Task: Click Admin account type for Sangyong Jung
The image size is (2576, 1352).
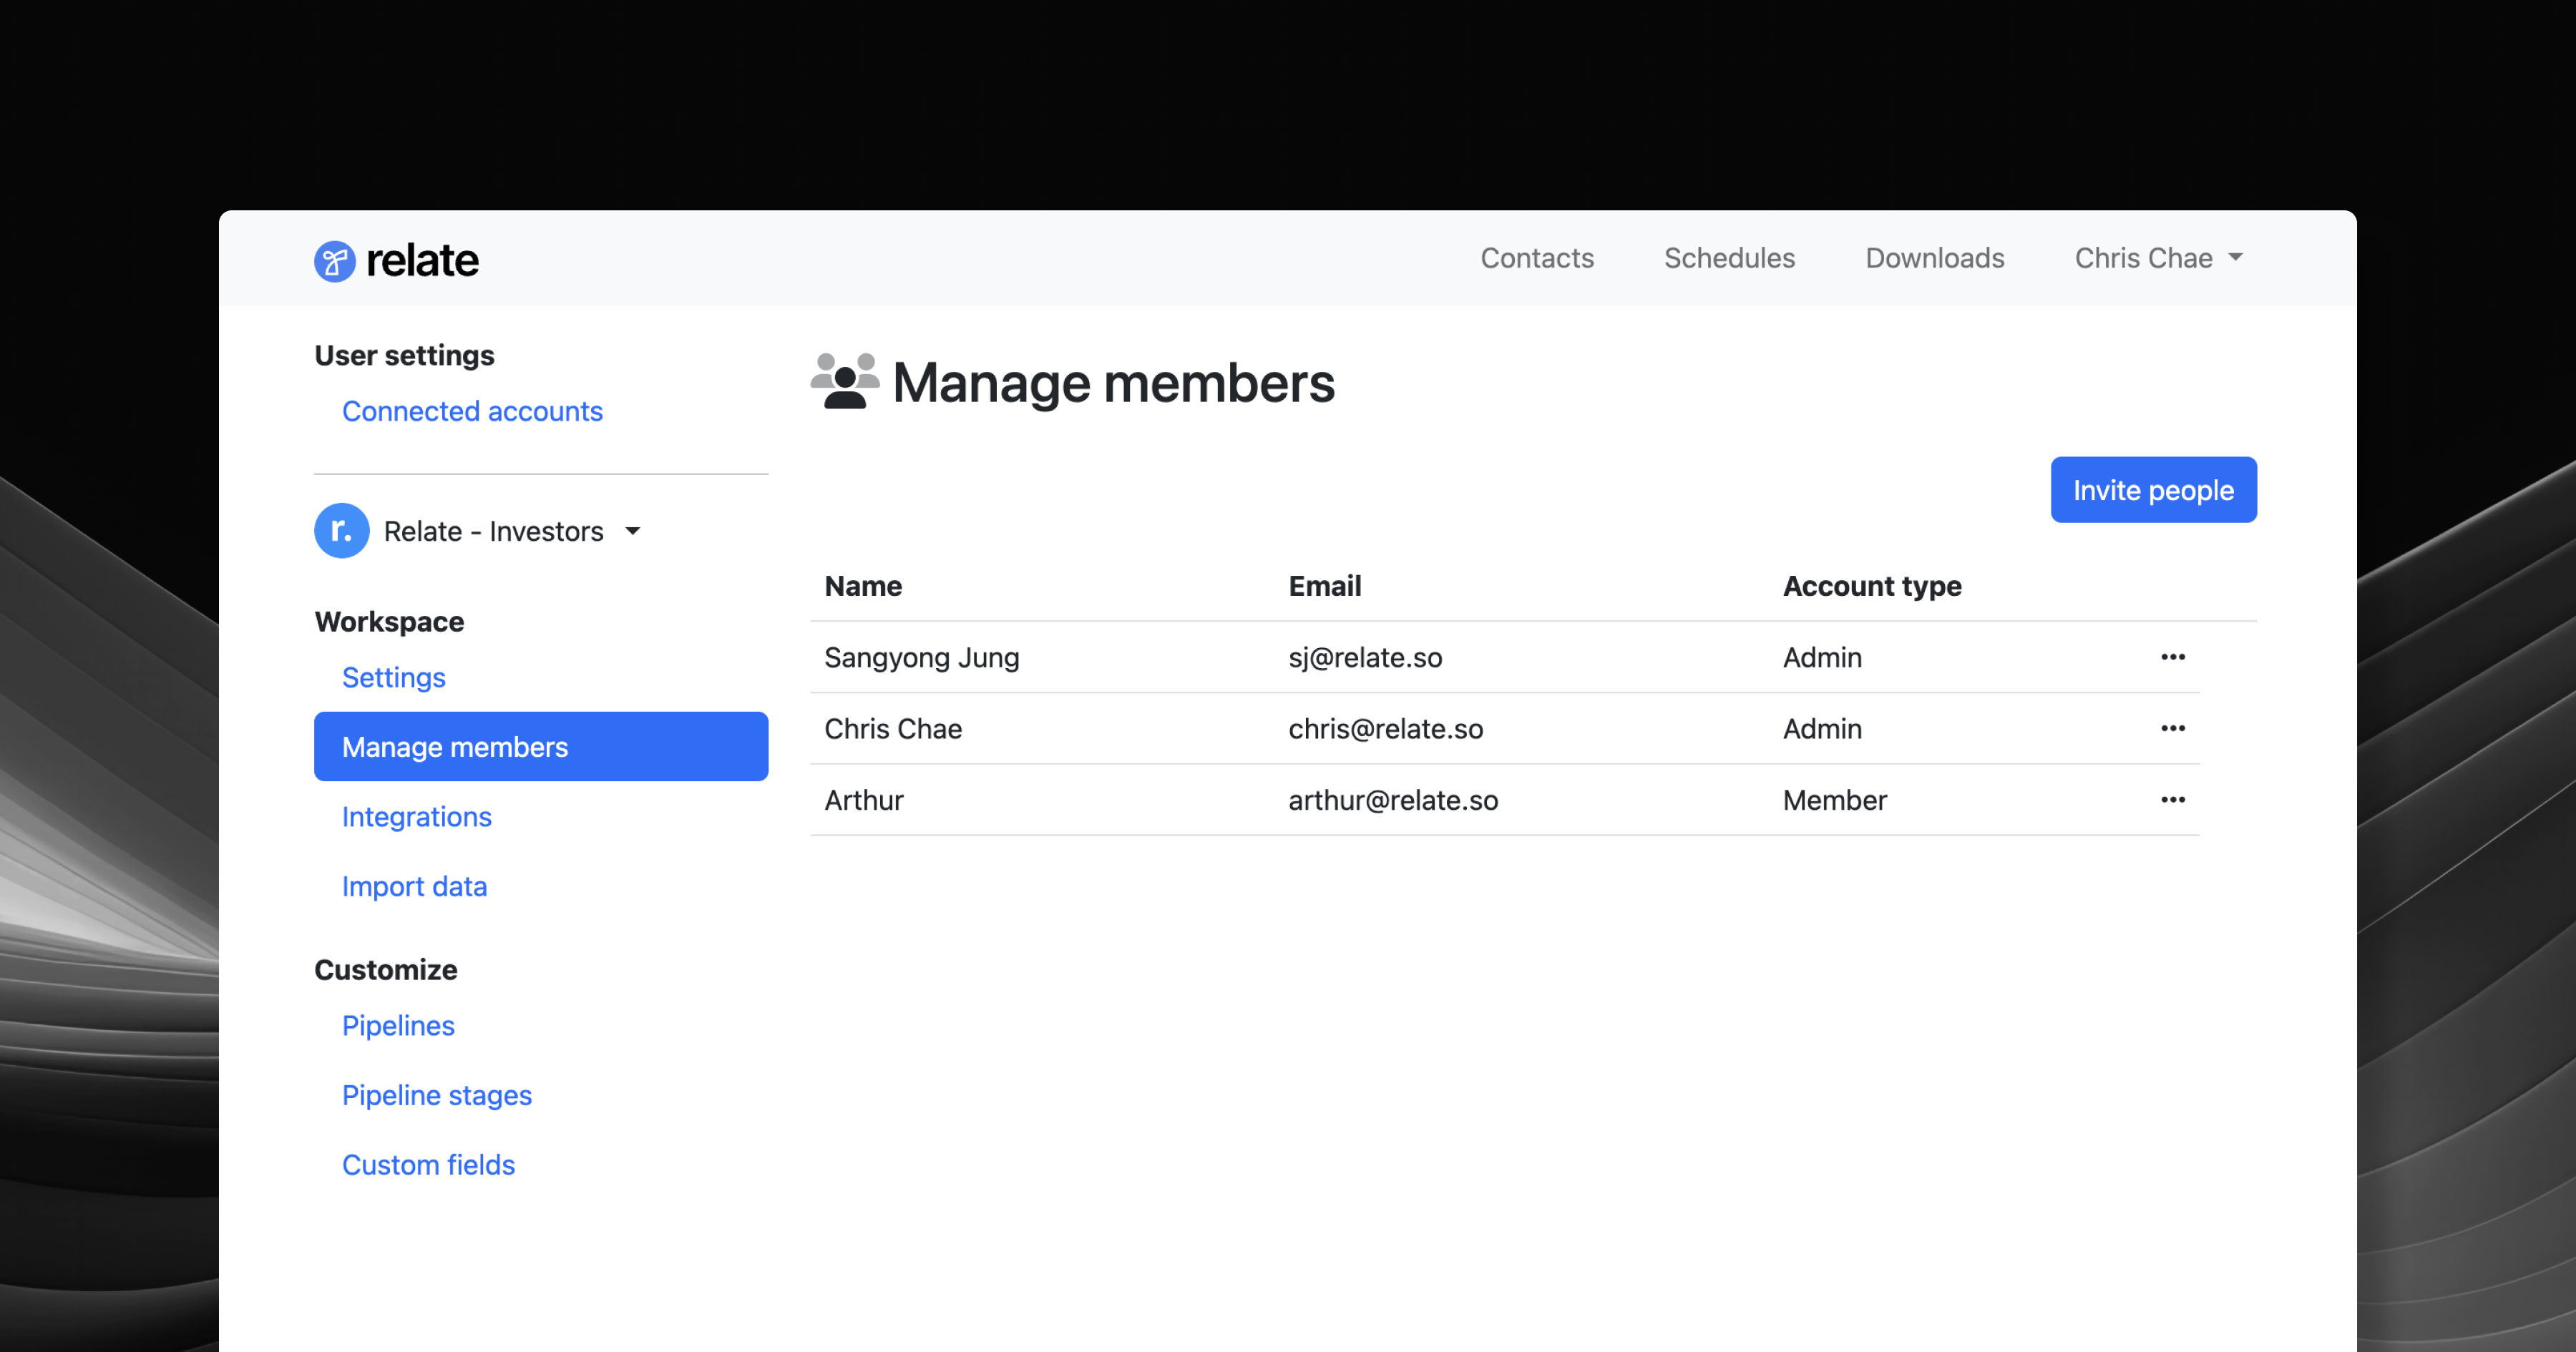Action: 1822,657
